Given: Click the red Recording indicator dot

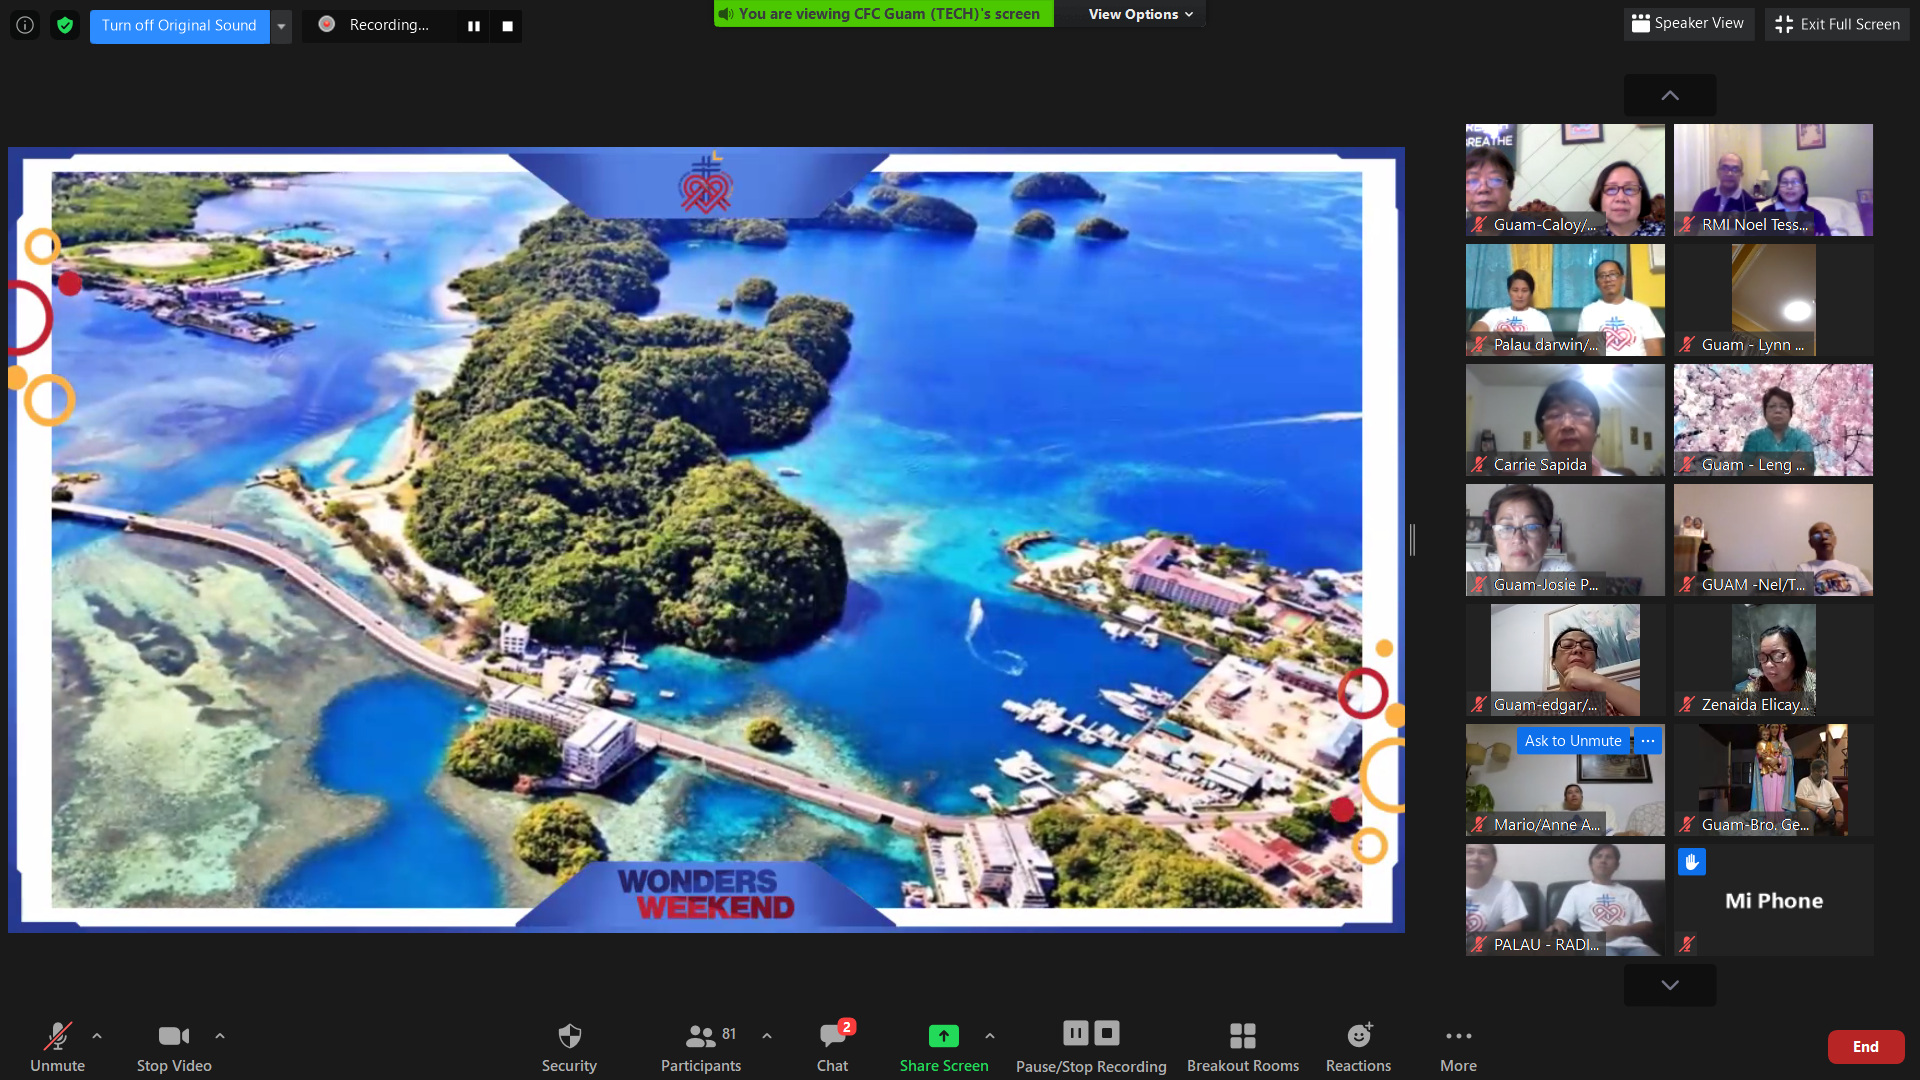Looking at the screenshot, I should (326, 24).
